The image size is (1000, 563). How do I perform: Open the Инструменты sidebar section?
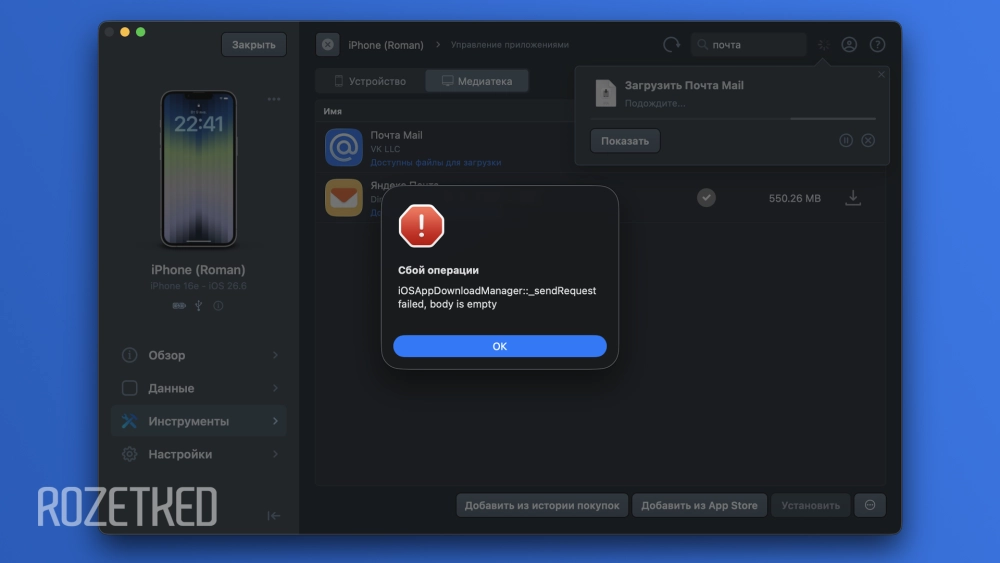click(x=199, y=421)
